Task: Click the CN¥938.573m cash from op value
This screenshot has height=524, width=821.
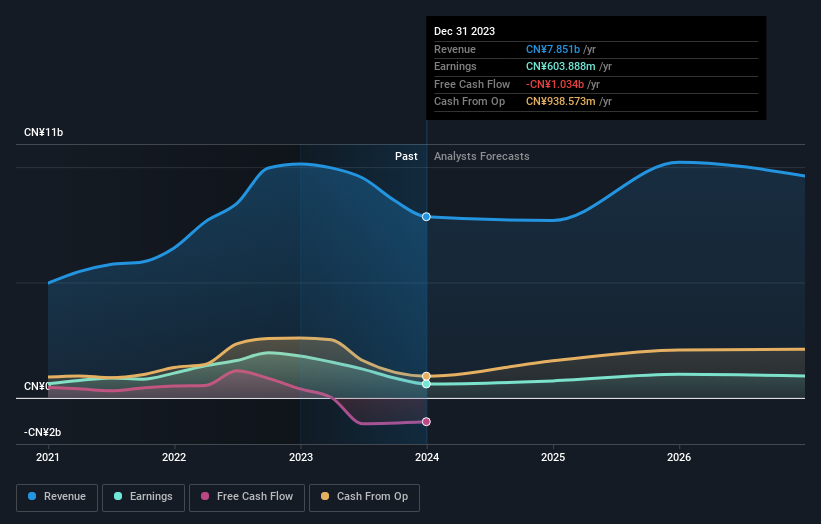Action: click(561, 102)
